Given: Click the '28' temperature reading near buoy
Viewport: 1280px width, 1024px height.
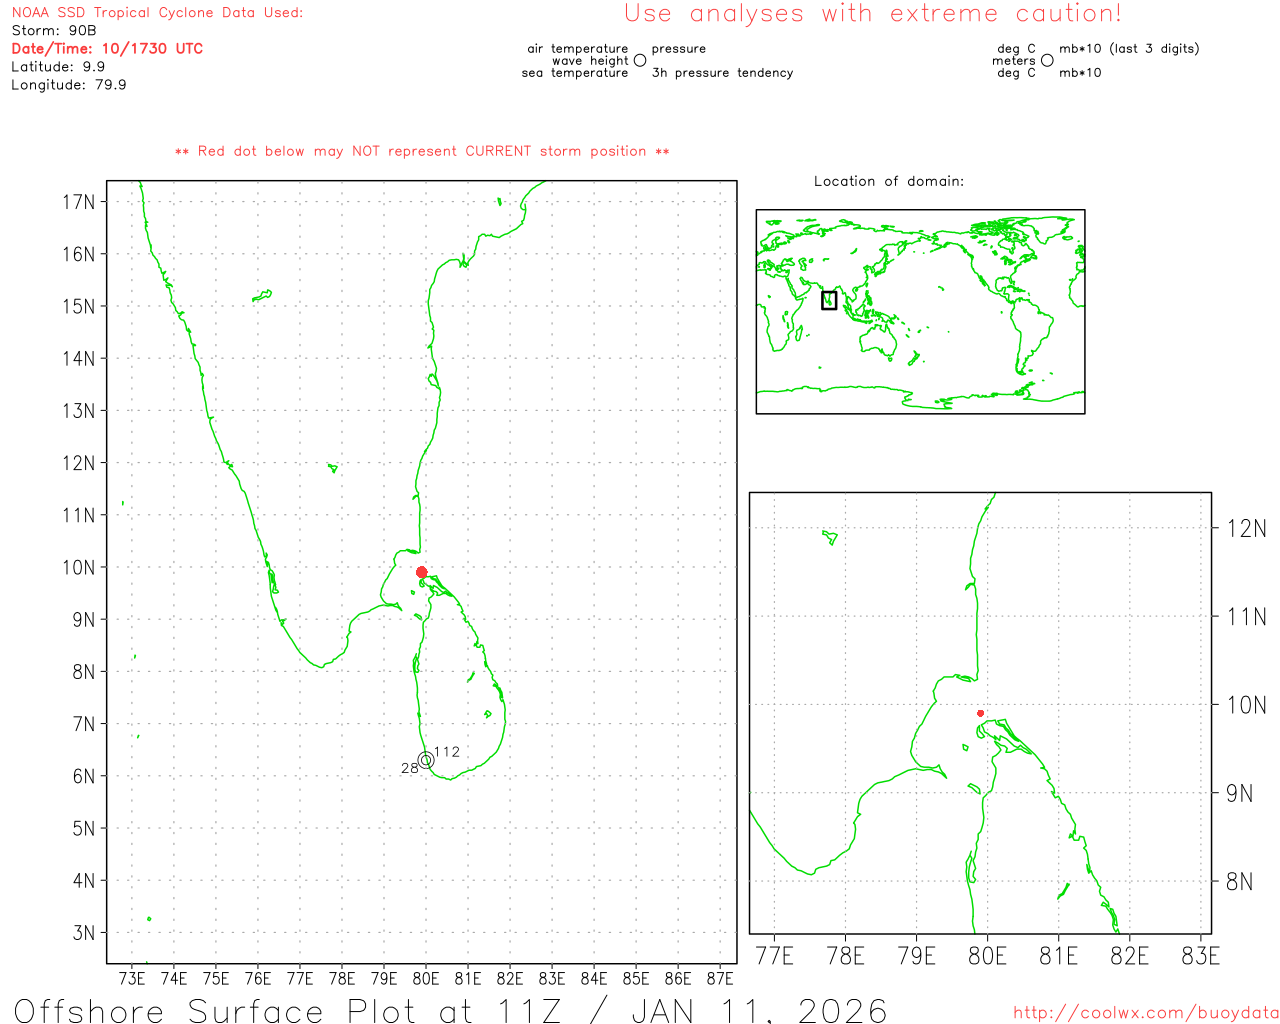Looking at the screenshot, I should point(409,768).
